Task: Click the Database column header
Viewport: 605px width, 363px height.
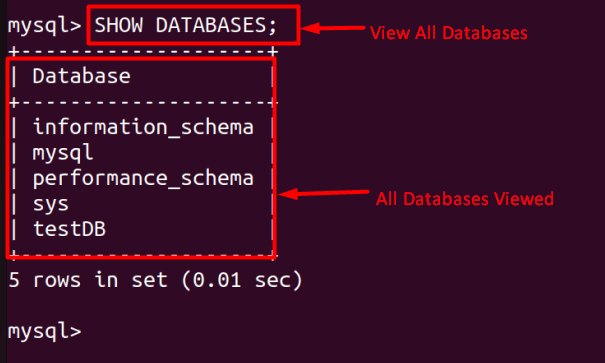Action: (x=81, y=76)
